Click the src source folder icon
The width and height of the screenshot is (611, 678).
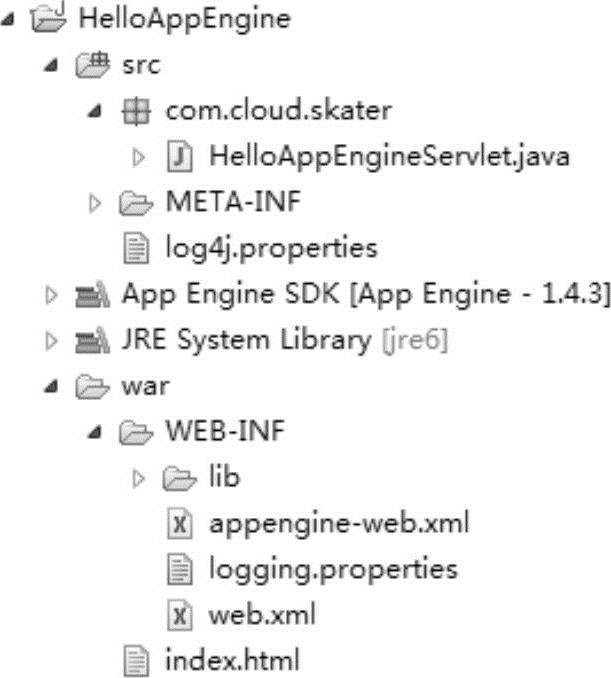click(89, 65)
